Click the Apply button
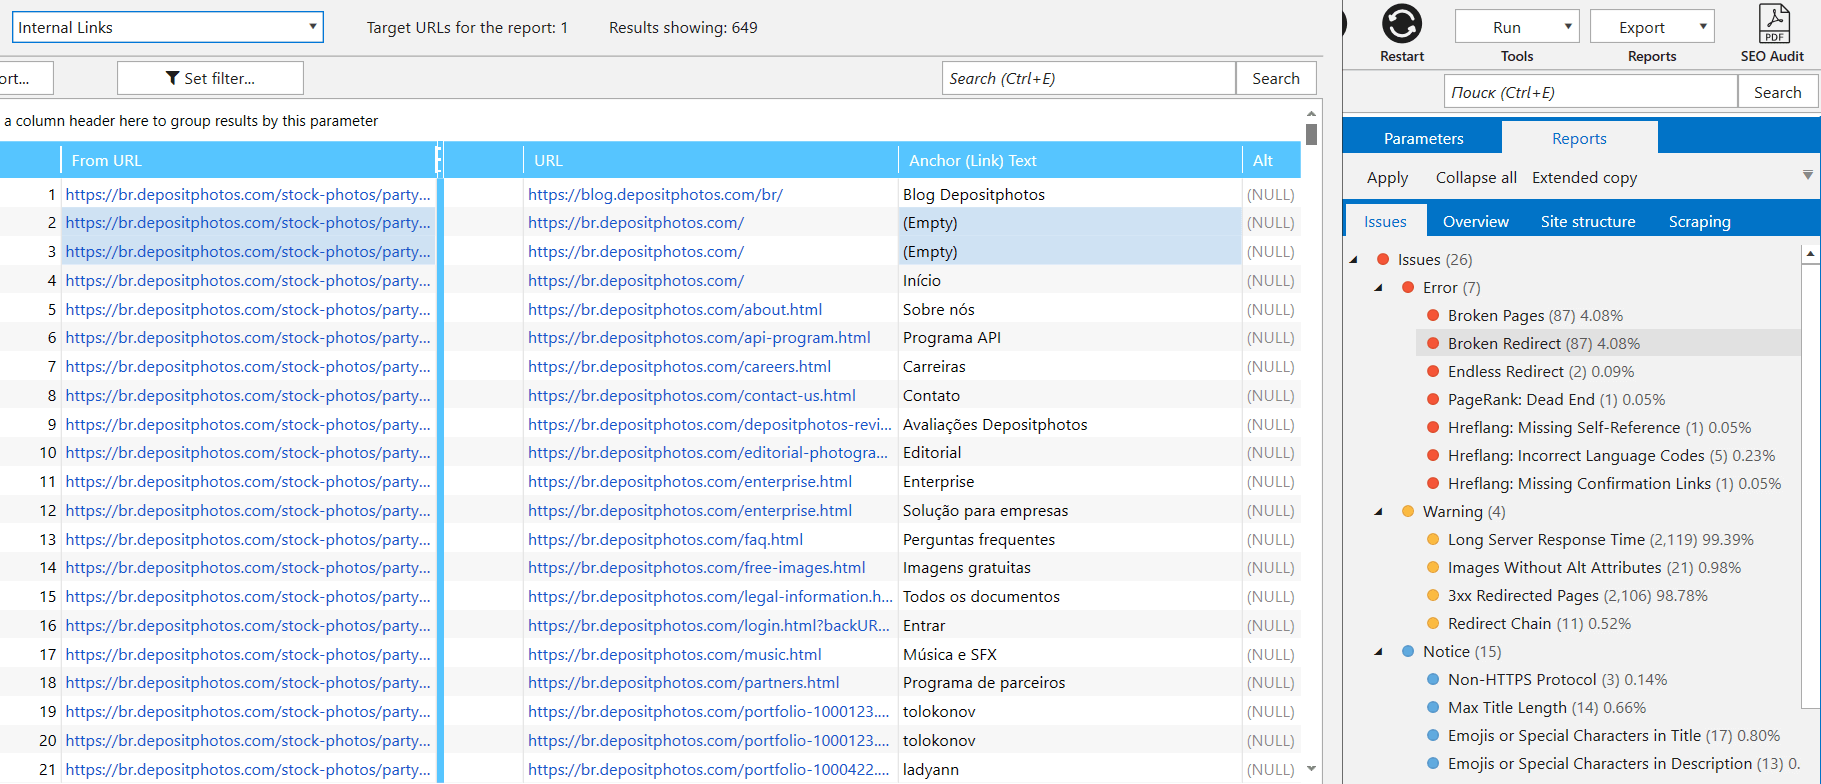 (1387, 178)
